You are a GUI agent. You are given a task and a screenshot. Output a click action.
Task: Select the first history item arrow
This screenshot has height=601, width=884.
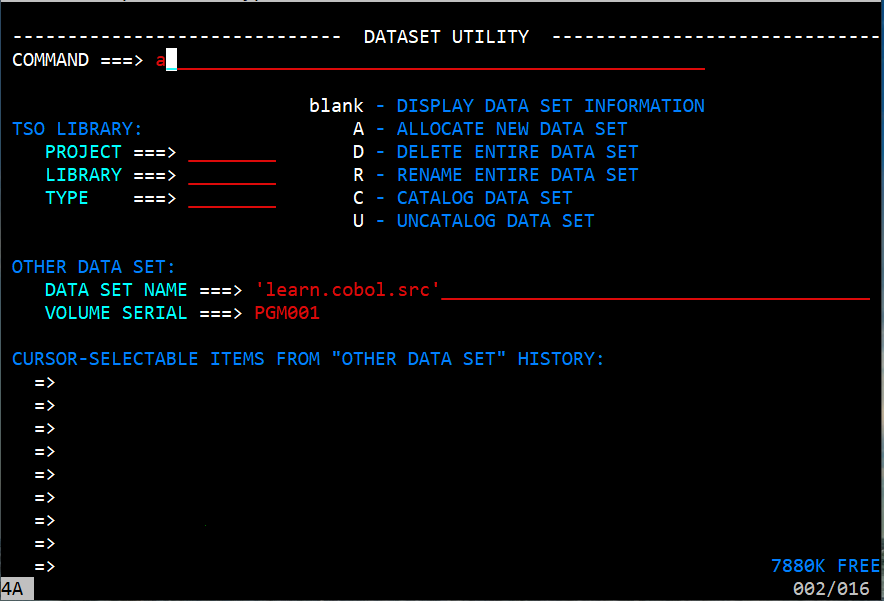pos(45,383)
